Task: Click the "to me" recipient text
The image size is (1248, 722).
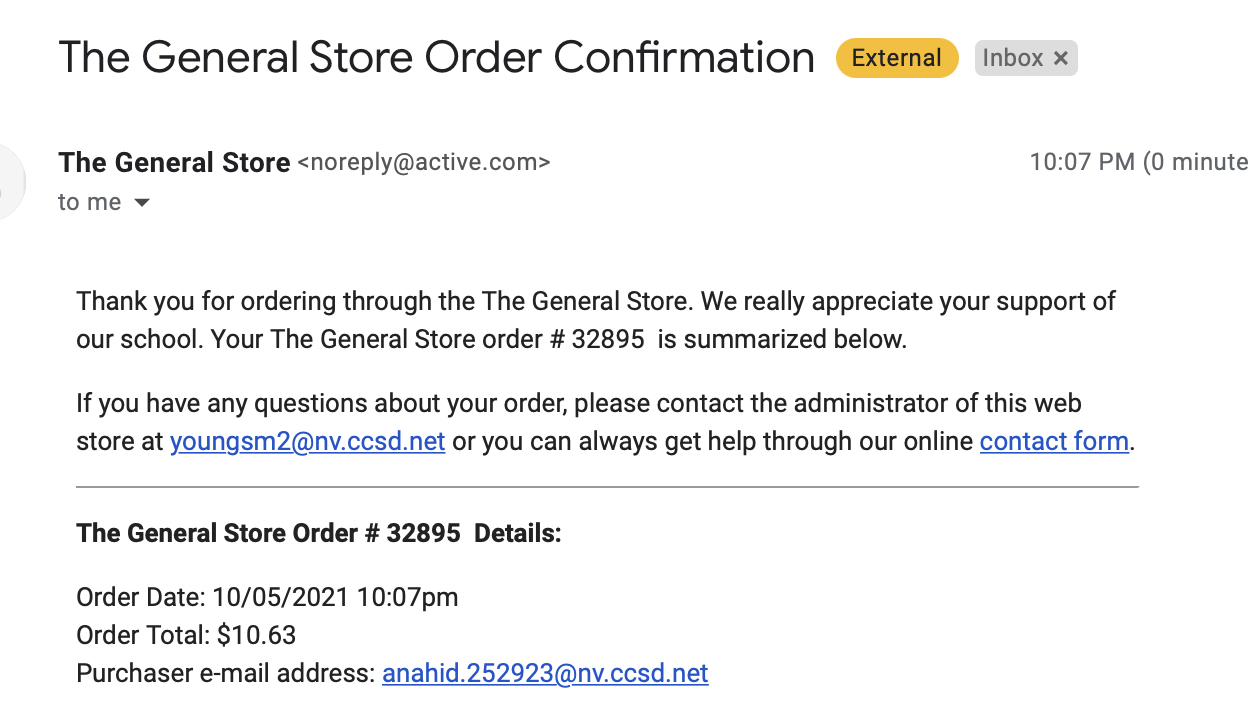Action: coord(89,202)
